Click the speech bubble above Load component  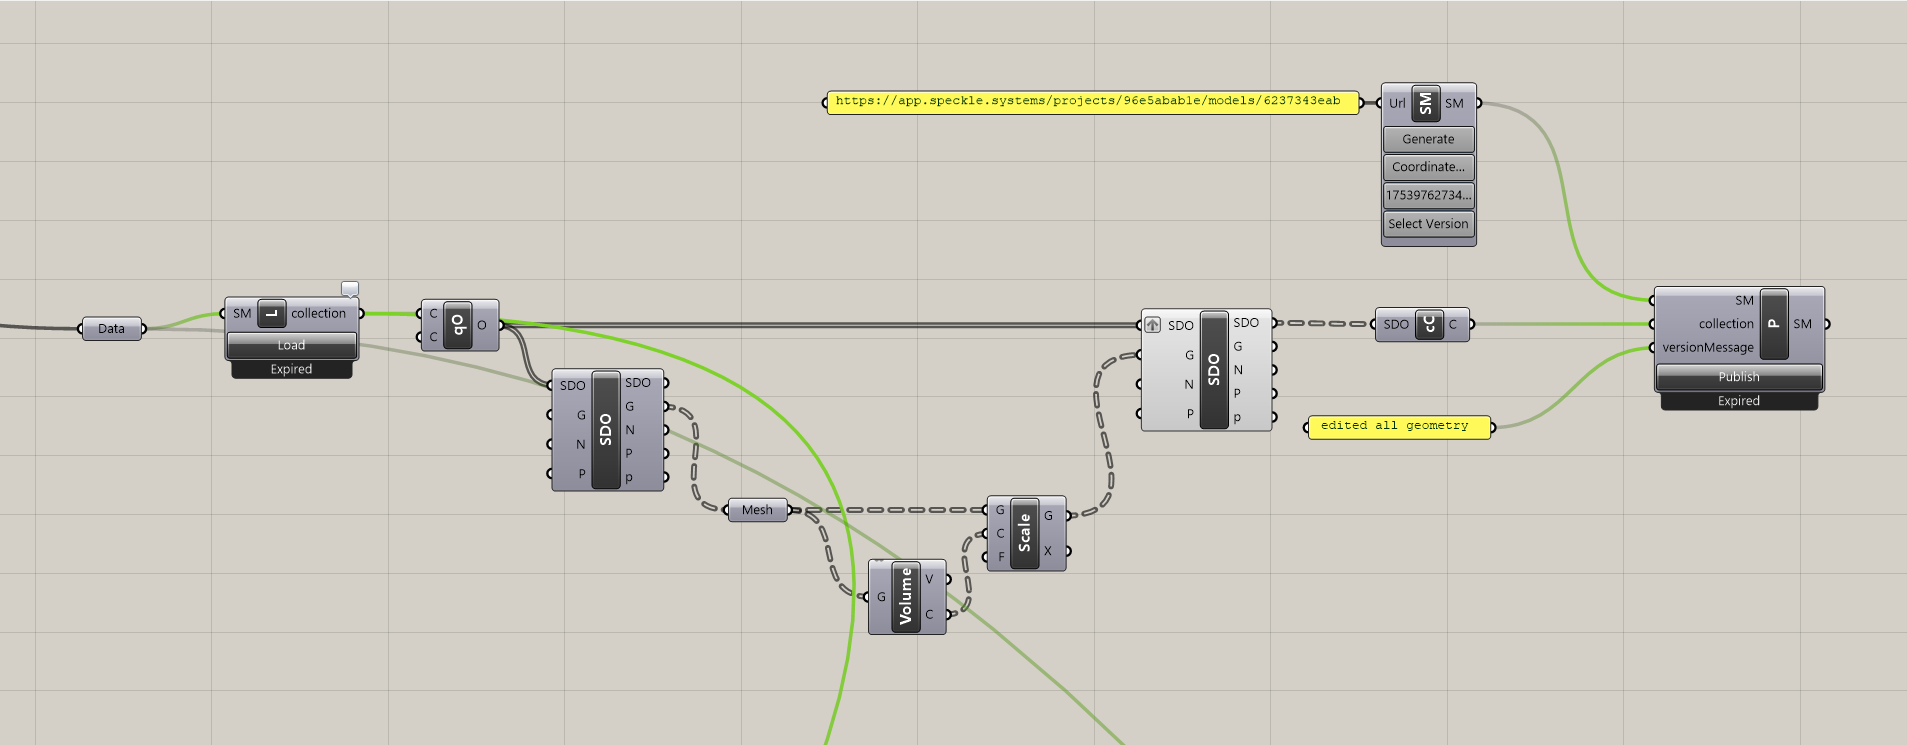click(350, 289)
